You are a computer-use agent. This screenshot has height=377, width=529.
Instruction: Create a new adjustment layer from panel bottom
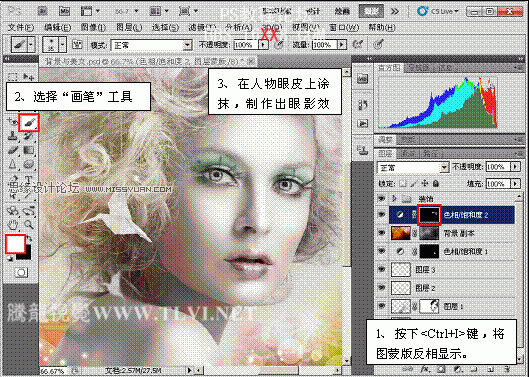pyautogui.click(x=458, y=369)
